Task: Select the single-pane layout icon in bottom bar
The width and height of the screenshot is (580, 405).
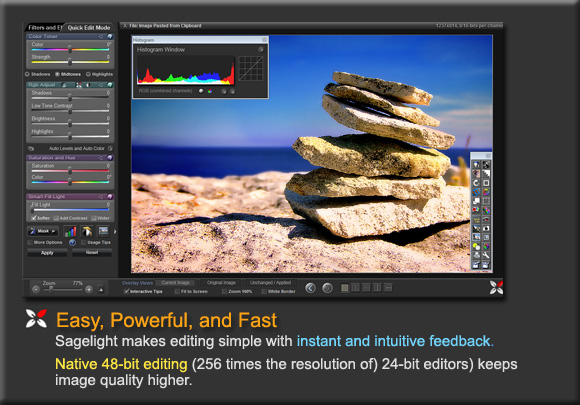Action: pos(344,288)
